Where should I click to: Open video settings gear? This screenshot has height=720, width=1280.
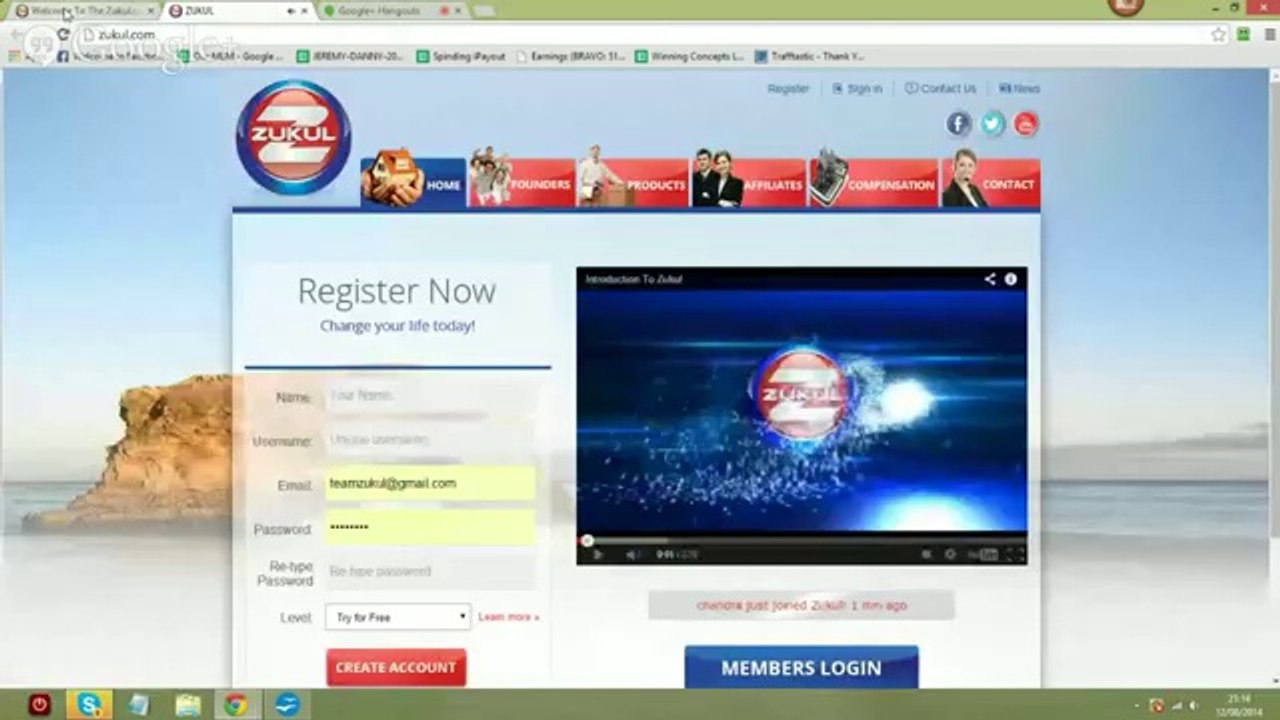pyautogui.click(x=949, y=554)
